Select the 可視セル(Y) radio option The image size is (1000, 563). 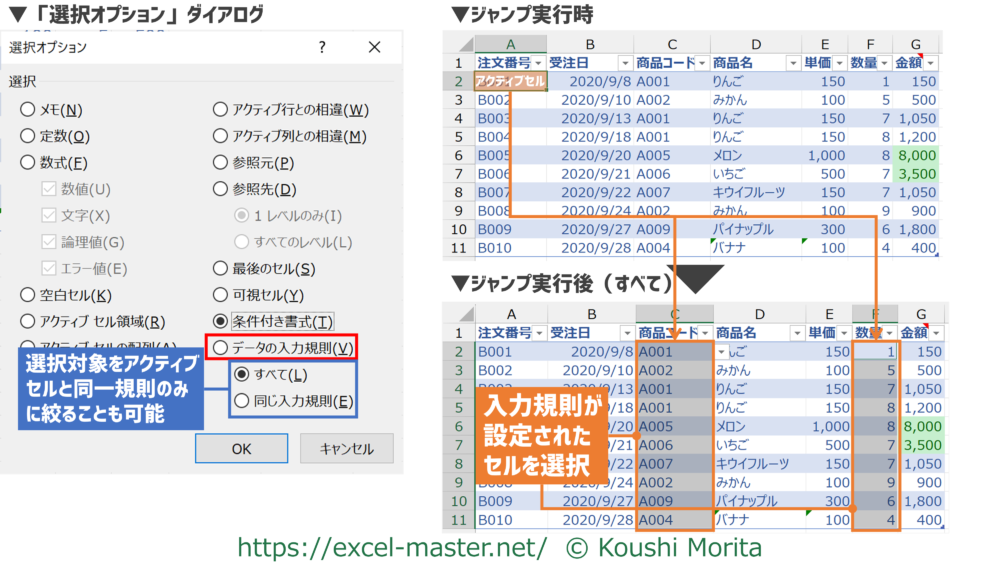[221, 295]
